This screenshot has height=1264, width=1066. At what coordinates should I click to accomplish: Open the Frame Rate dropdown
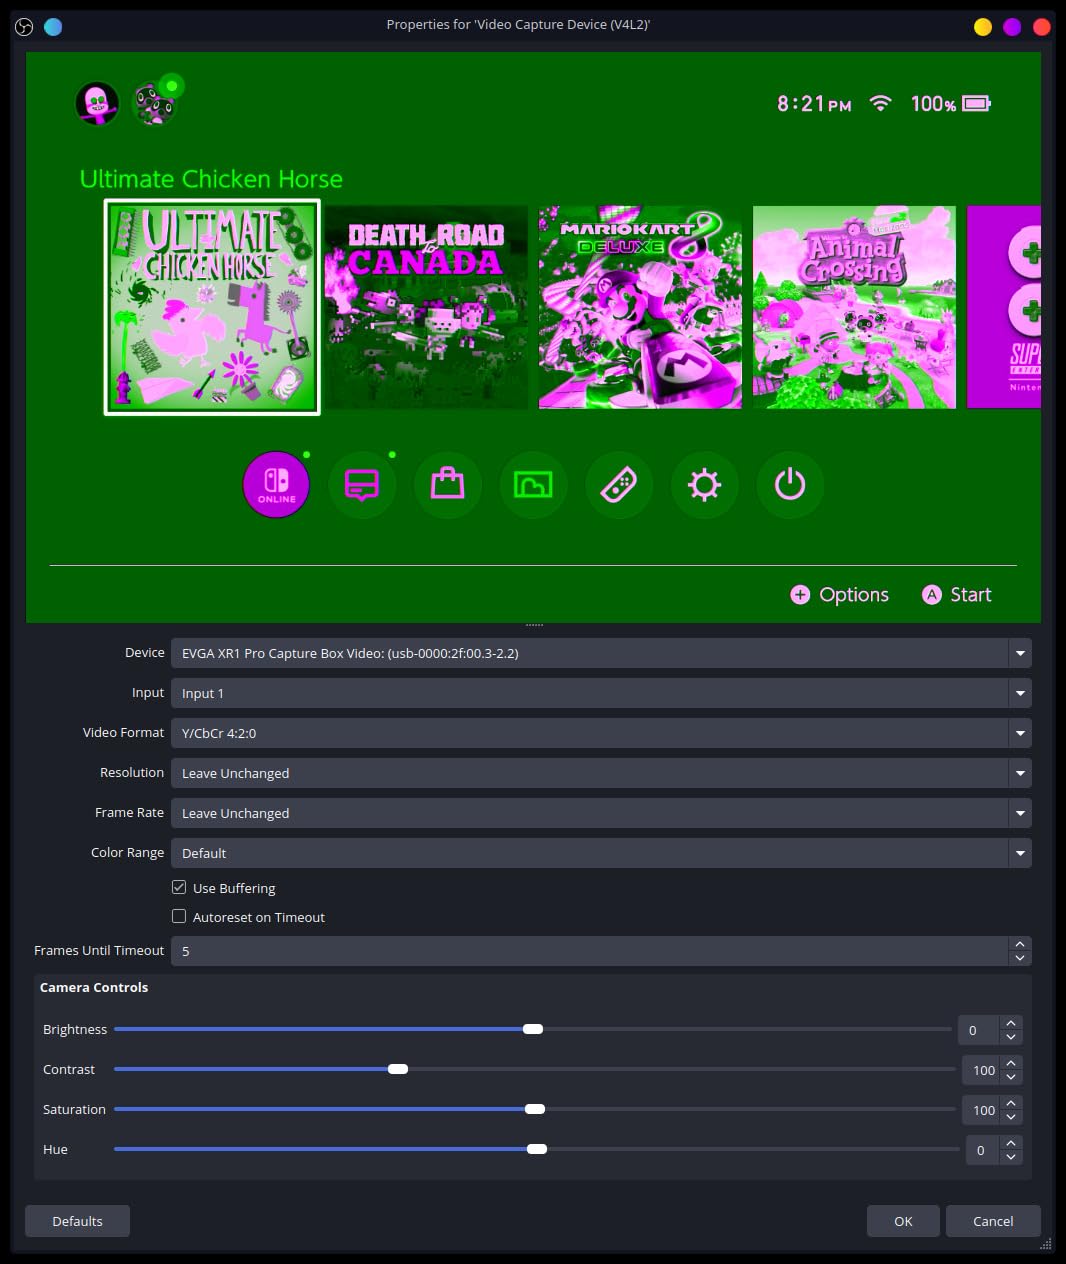tap(601, 813)
